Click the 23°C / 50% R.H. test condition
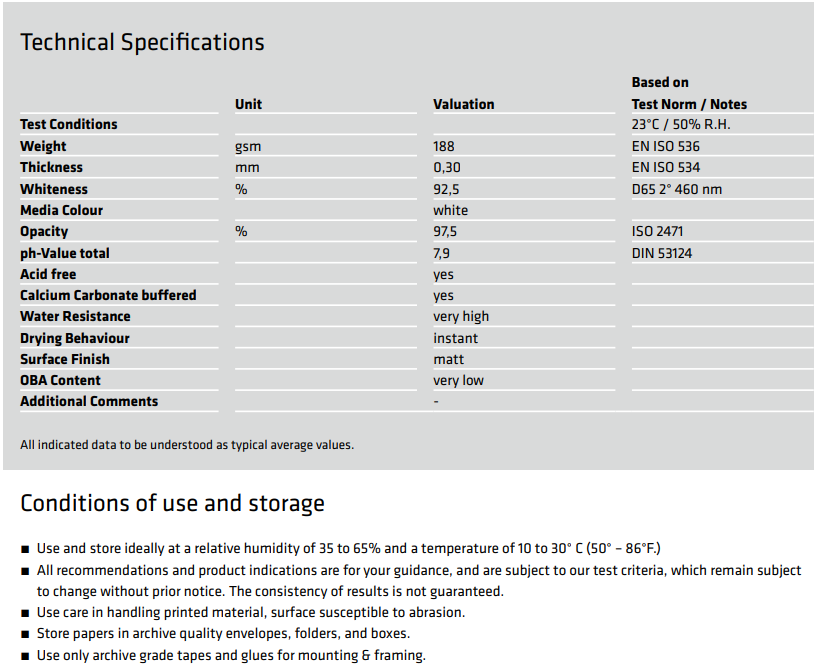 click(681, 125)
